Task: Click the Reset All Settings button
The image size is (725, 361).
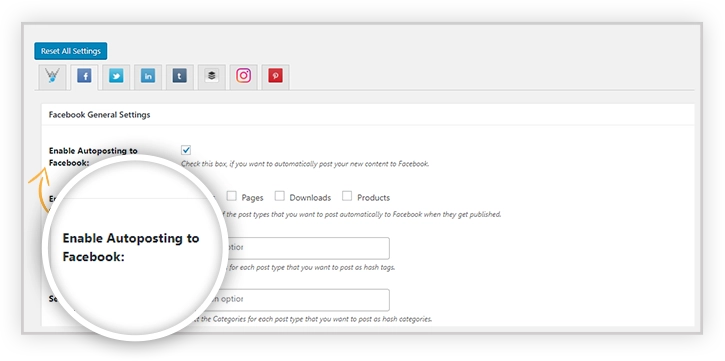Action: pyautogui.click(x=70, y=51)
